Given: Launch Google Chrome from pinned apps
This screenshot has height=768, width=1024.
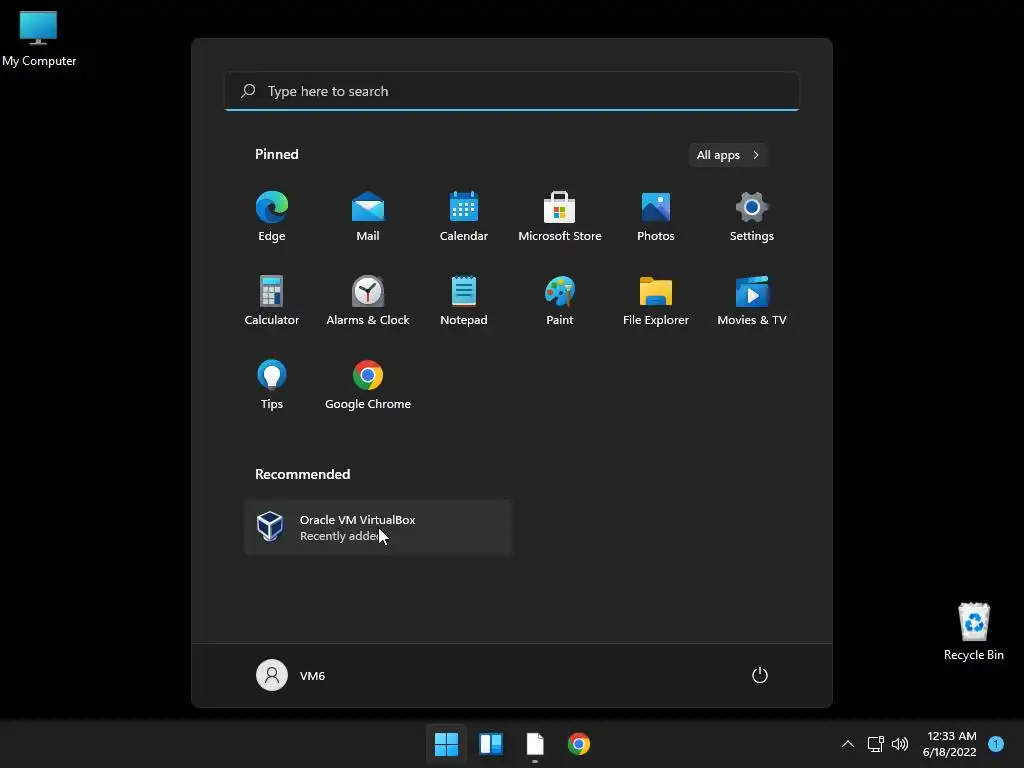Looking at the screenshot, I should click(x=368, y=385).
